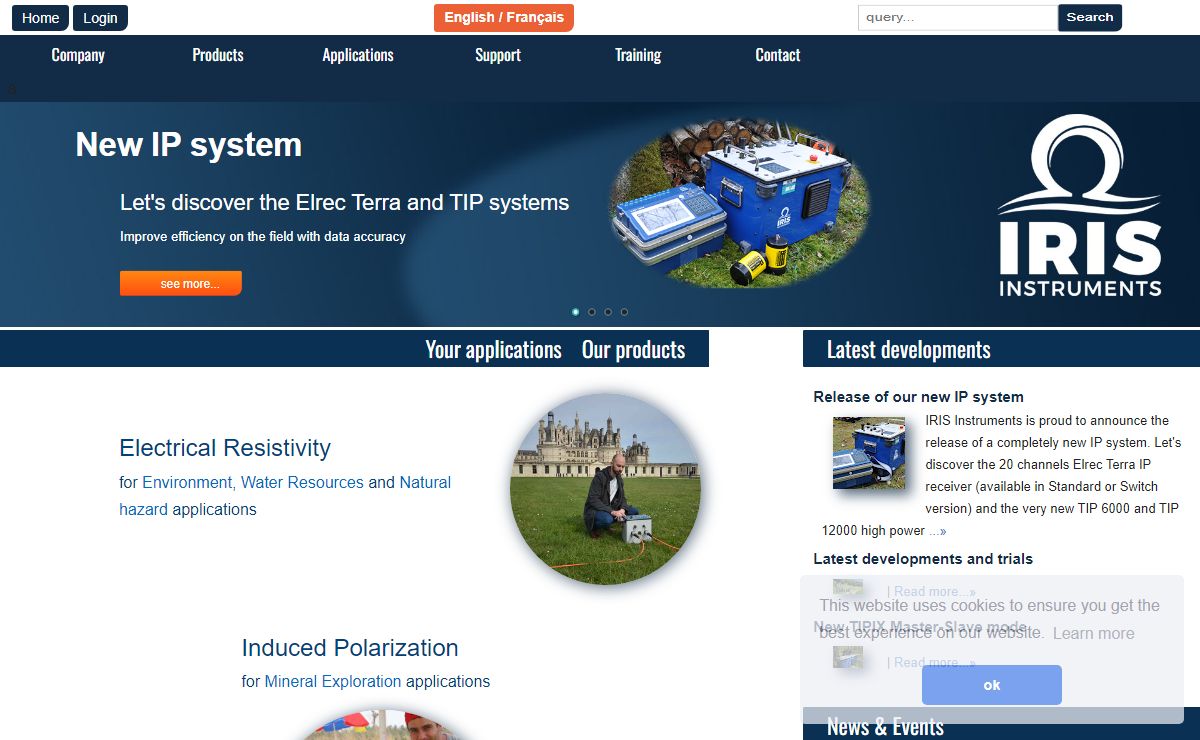Click the circular resistivity field photo

605,489
